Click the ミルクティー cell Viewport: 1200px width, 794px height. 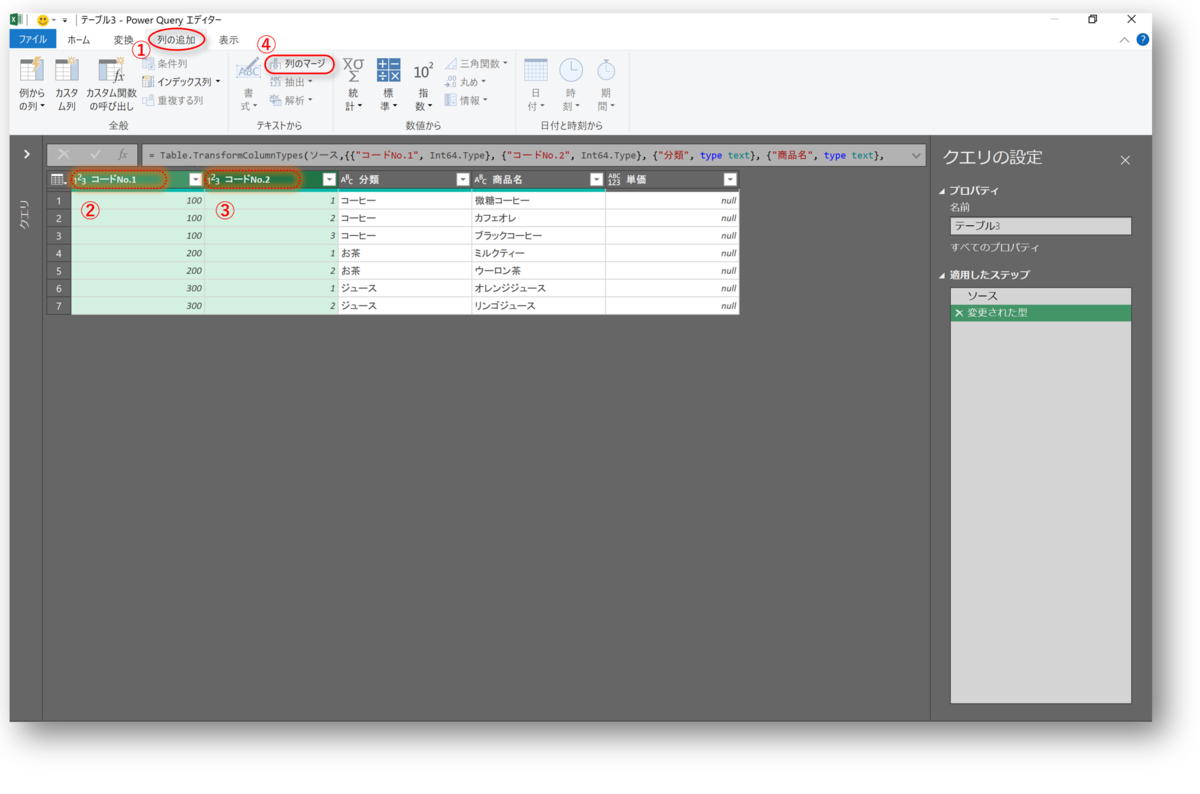pos(538,253)
